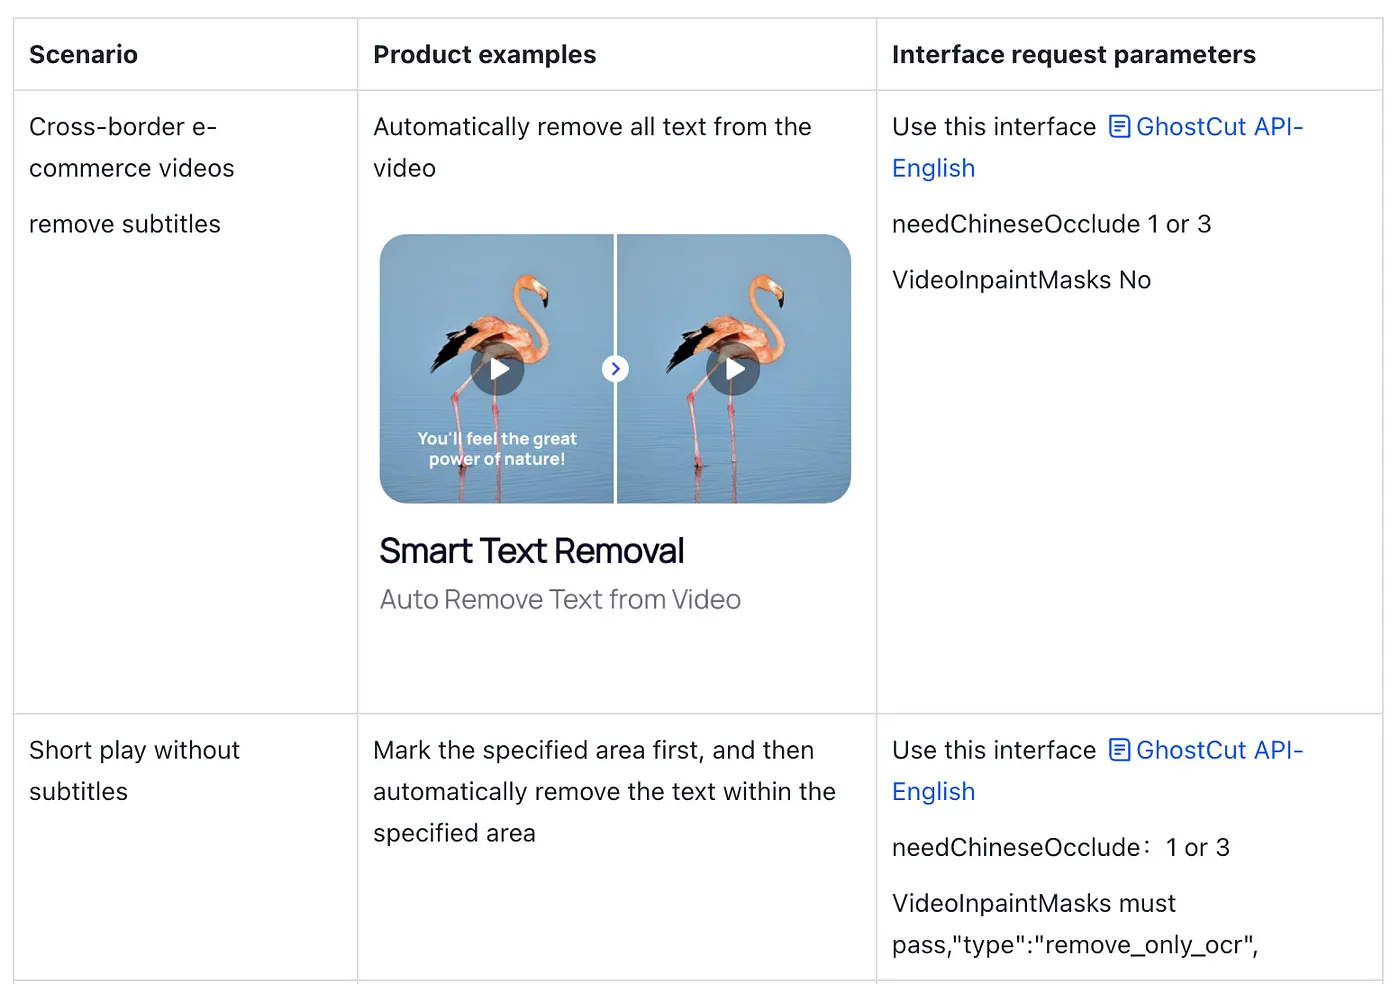
Task: Click the needChineseOcclude 1 or 3 text
Action: pyautogui.click(x=1051, y=224)
